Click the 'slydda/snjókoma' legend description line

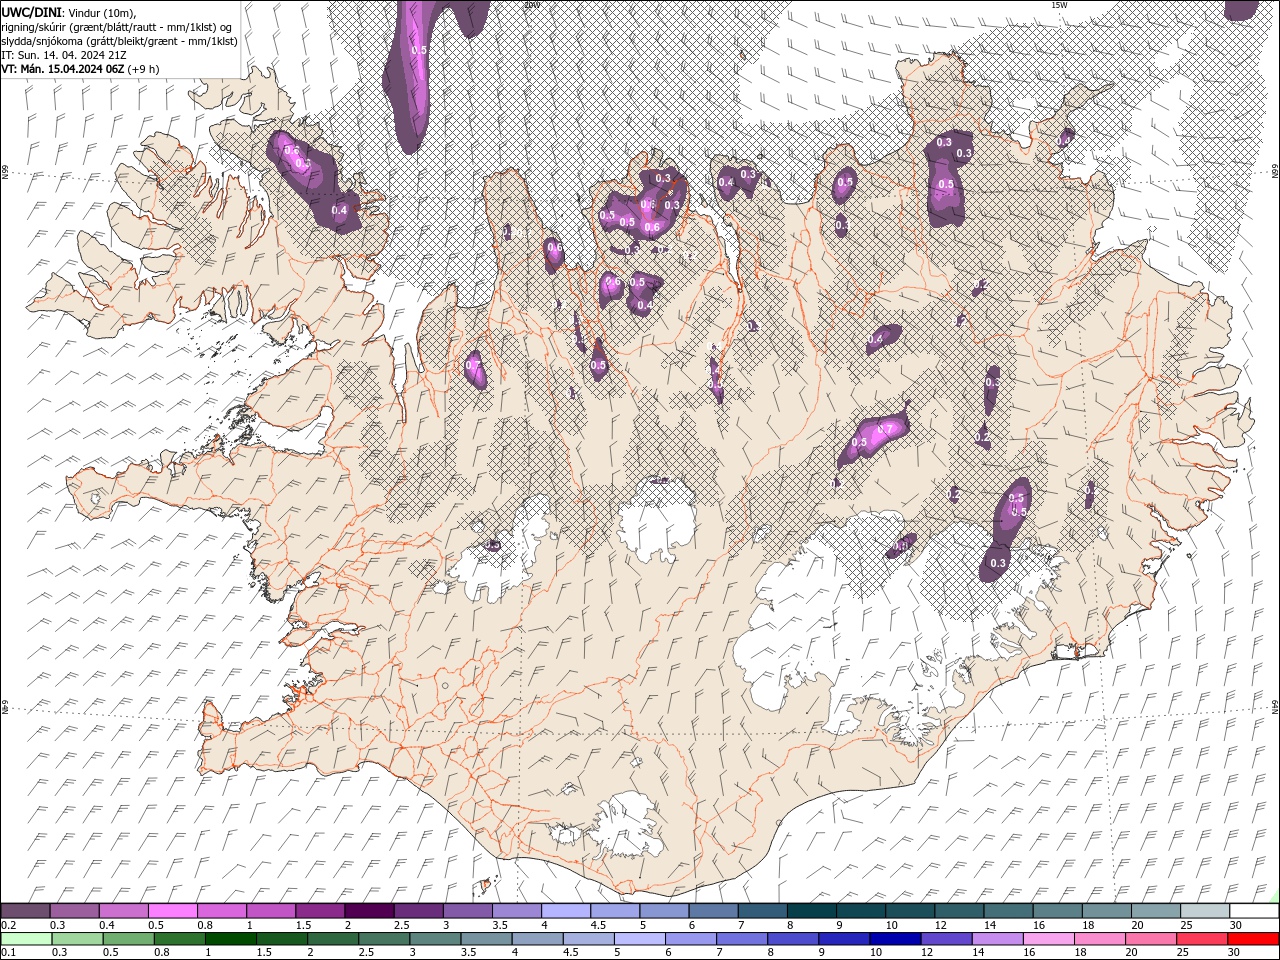pyautogui.click(x=119, y=41)
